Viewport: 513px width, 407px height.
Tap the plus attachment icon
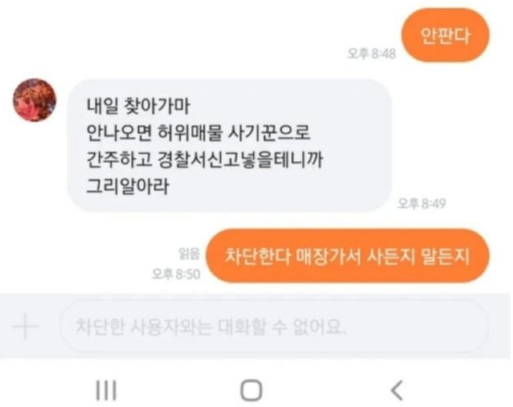[x=25, y=326]
